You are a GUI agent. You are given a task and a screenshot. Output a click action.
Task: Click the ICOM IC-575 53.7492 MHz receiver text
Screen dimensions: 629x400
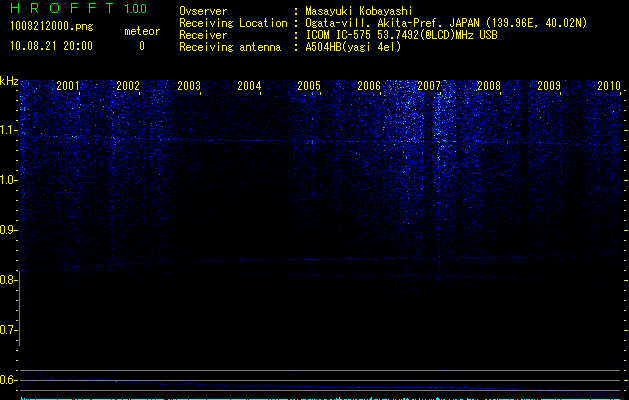pos(401,35)
